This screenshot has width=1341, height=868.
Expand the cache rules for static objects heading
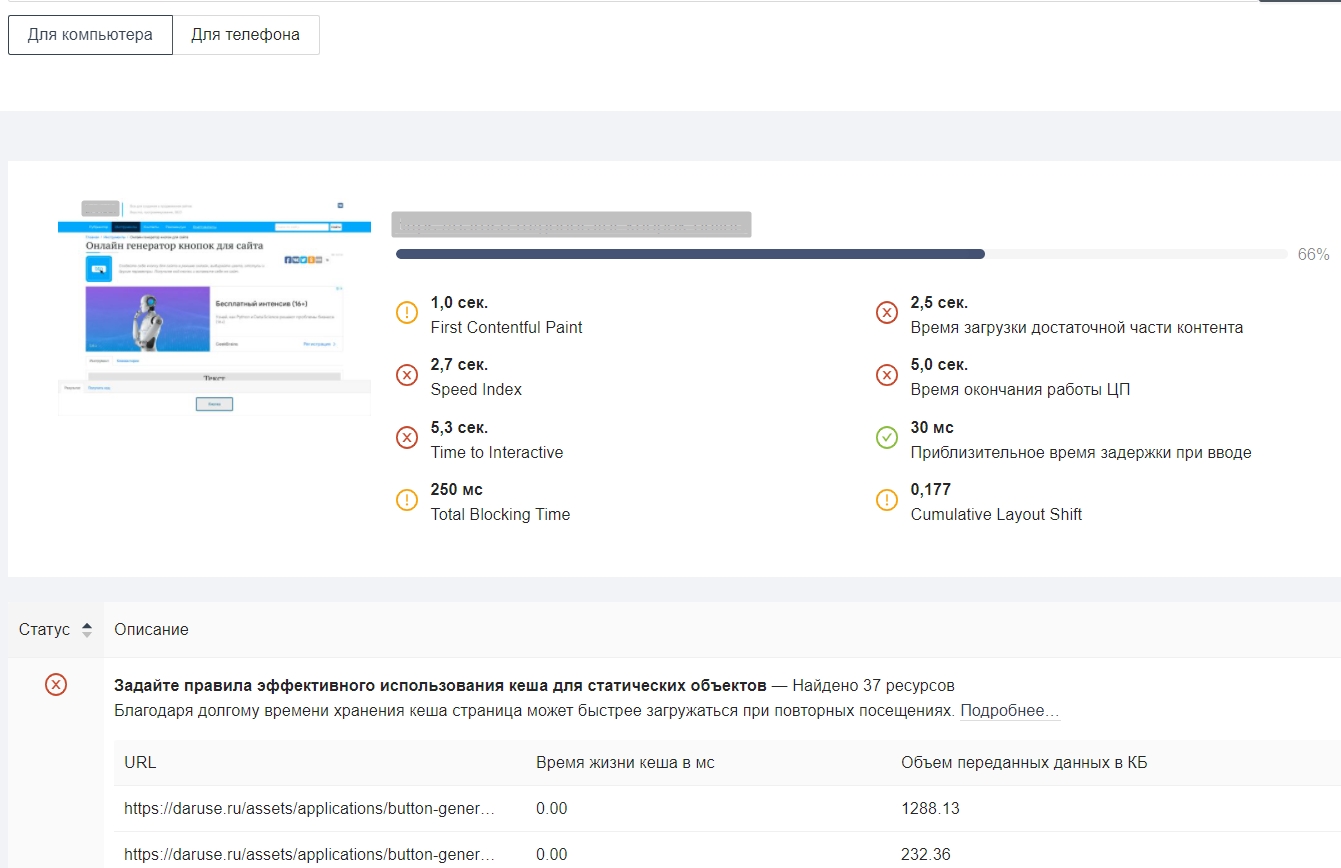440,686
